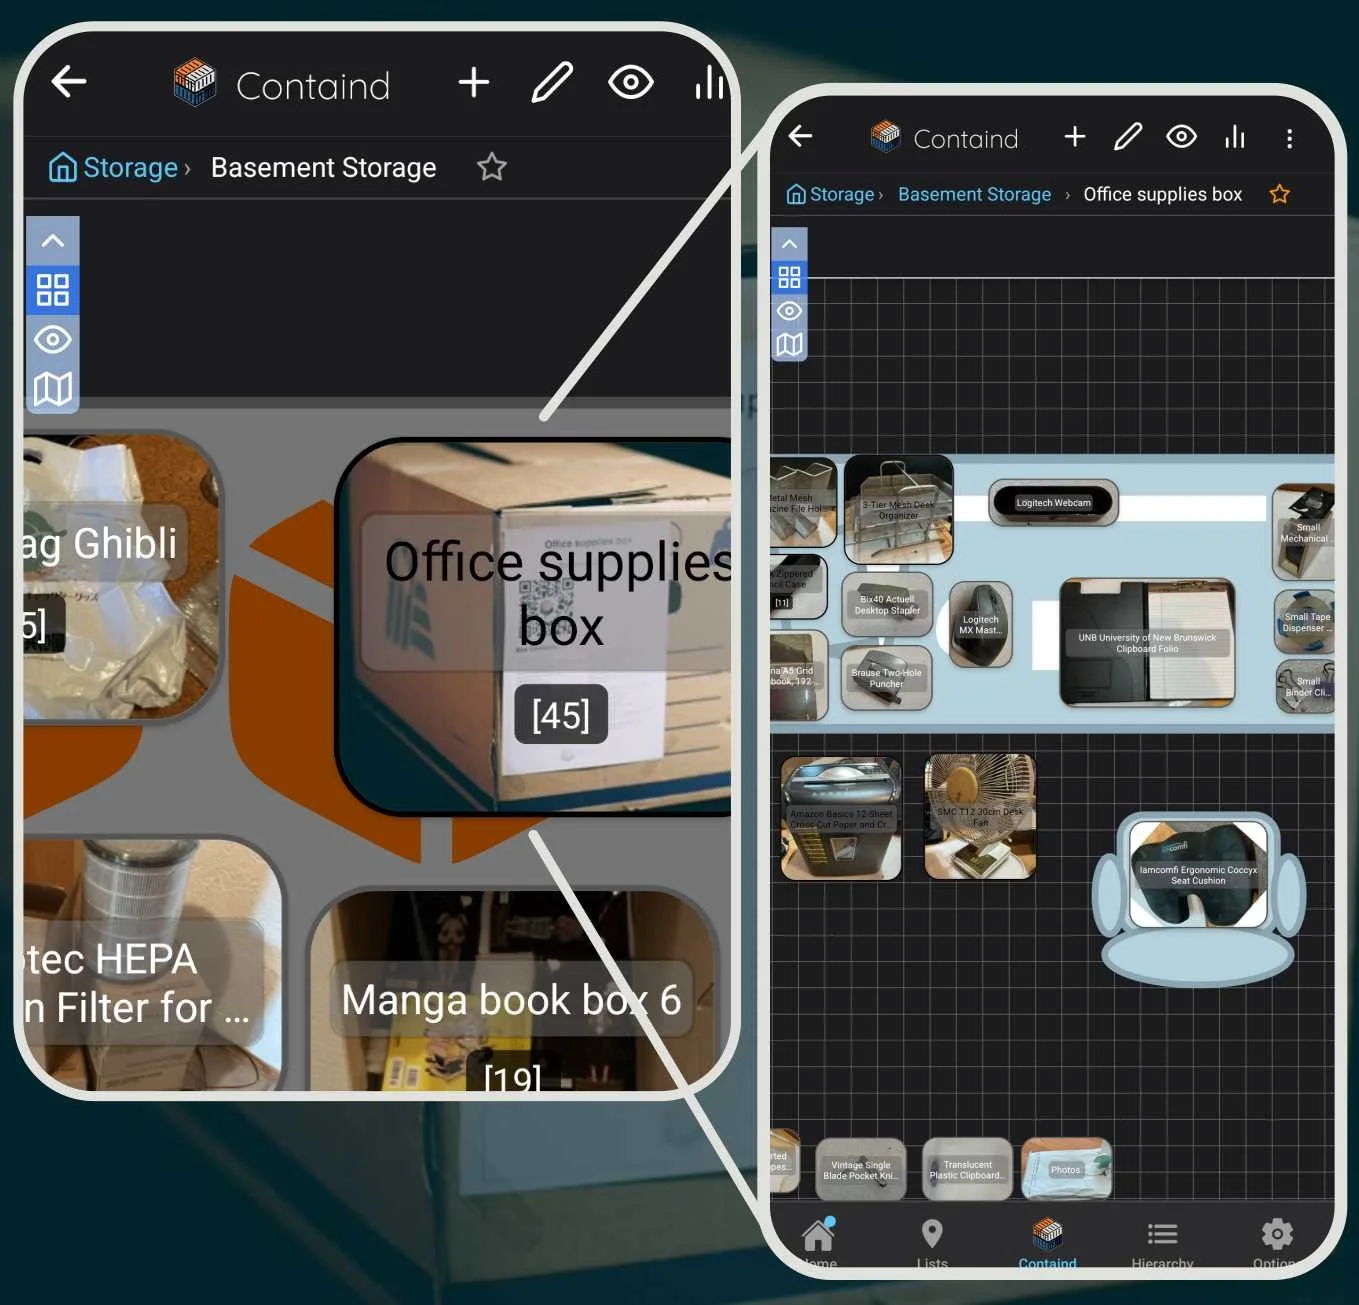Add item with plus on Office supplies screen
Viewport: 1359px width, 1305px height.
(x=1075, y=136)
